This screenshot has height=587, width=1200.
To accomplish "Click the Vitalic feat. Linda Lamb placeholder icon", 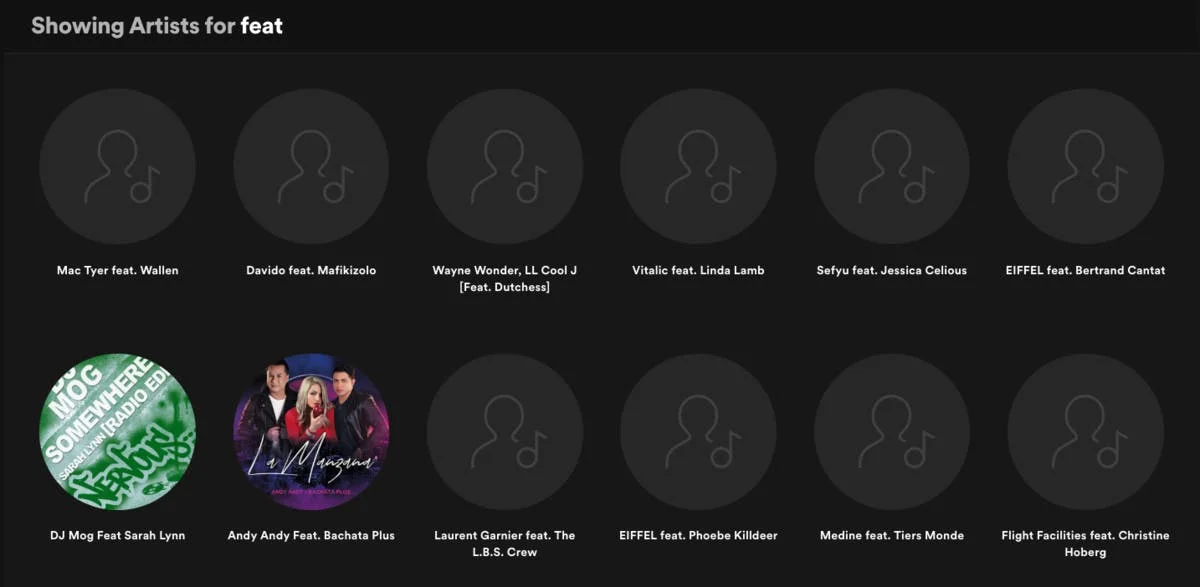I will tap(698, 165).
